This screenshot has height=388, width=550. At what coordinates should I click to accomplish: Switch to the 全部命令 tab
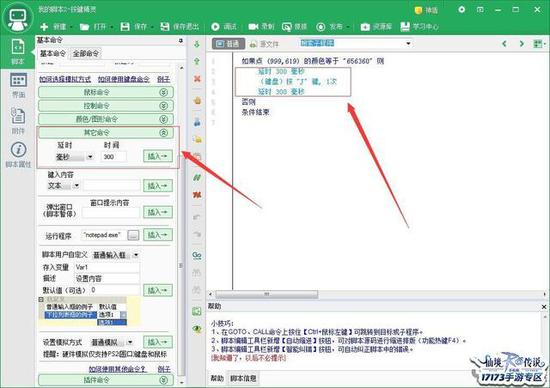[x=86, y=54]
